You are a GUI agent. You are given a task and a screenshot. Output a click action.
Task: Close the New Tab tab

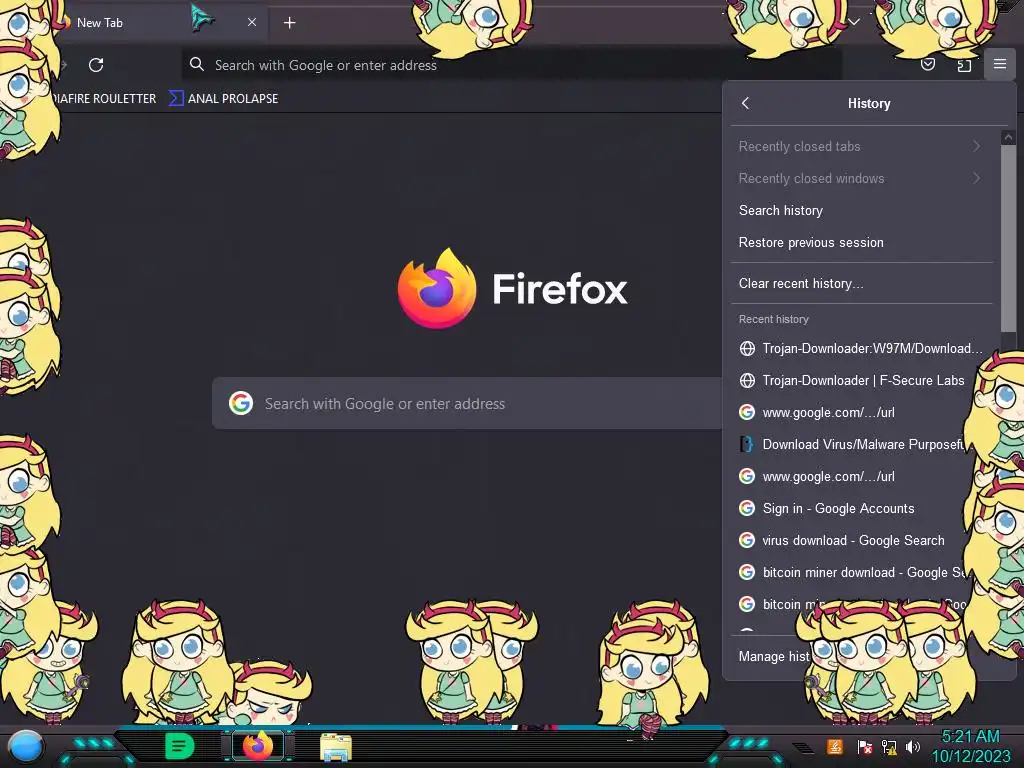click(251, 22)
